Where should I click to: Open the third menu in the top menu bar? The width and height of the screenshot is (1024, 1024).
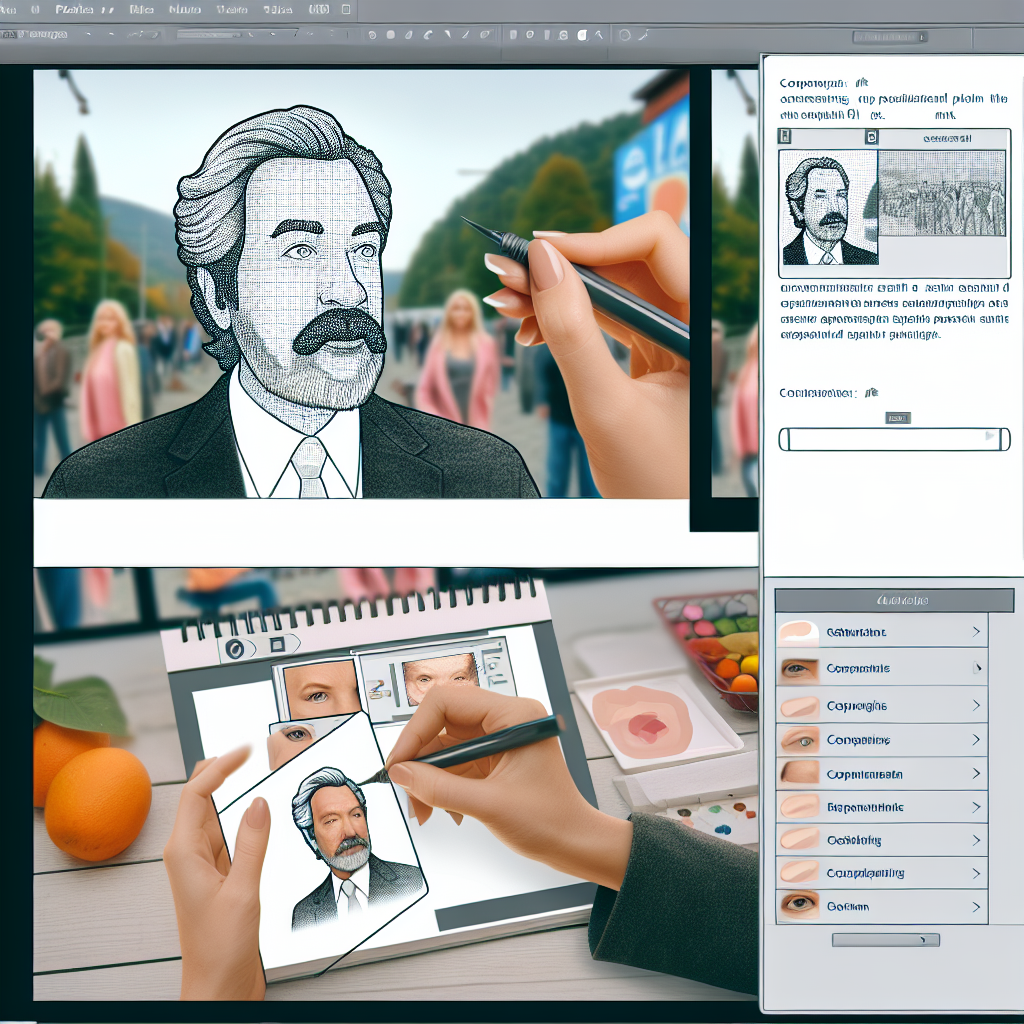[142, 10]
